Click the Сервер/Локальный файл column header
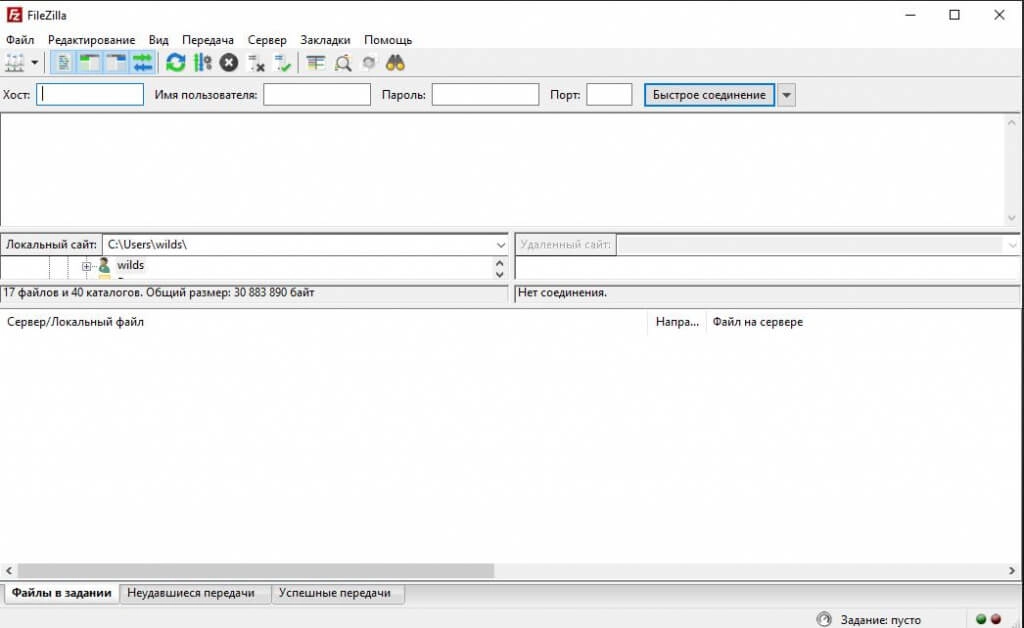1024x628 pixels. click(324, 322)
